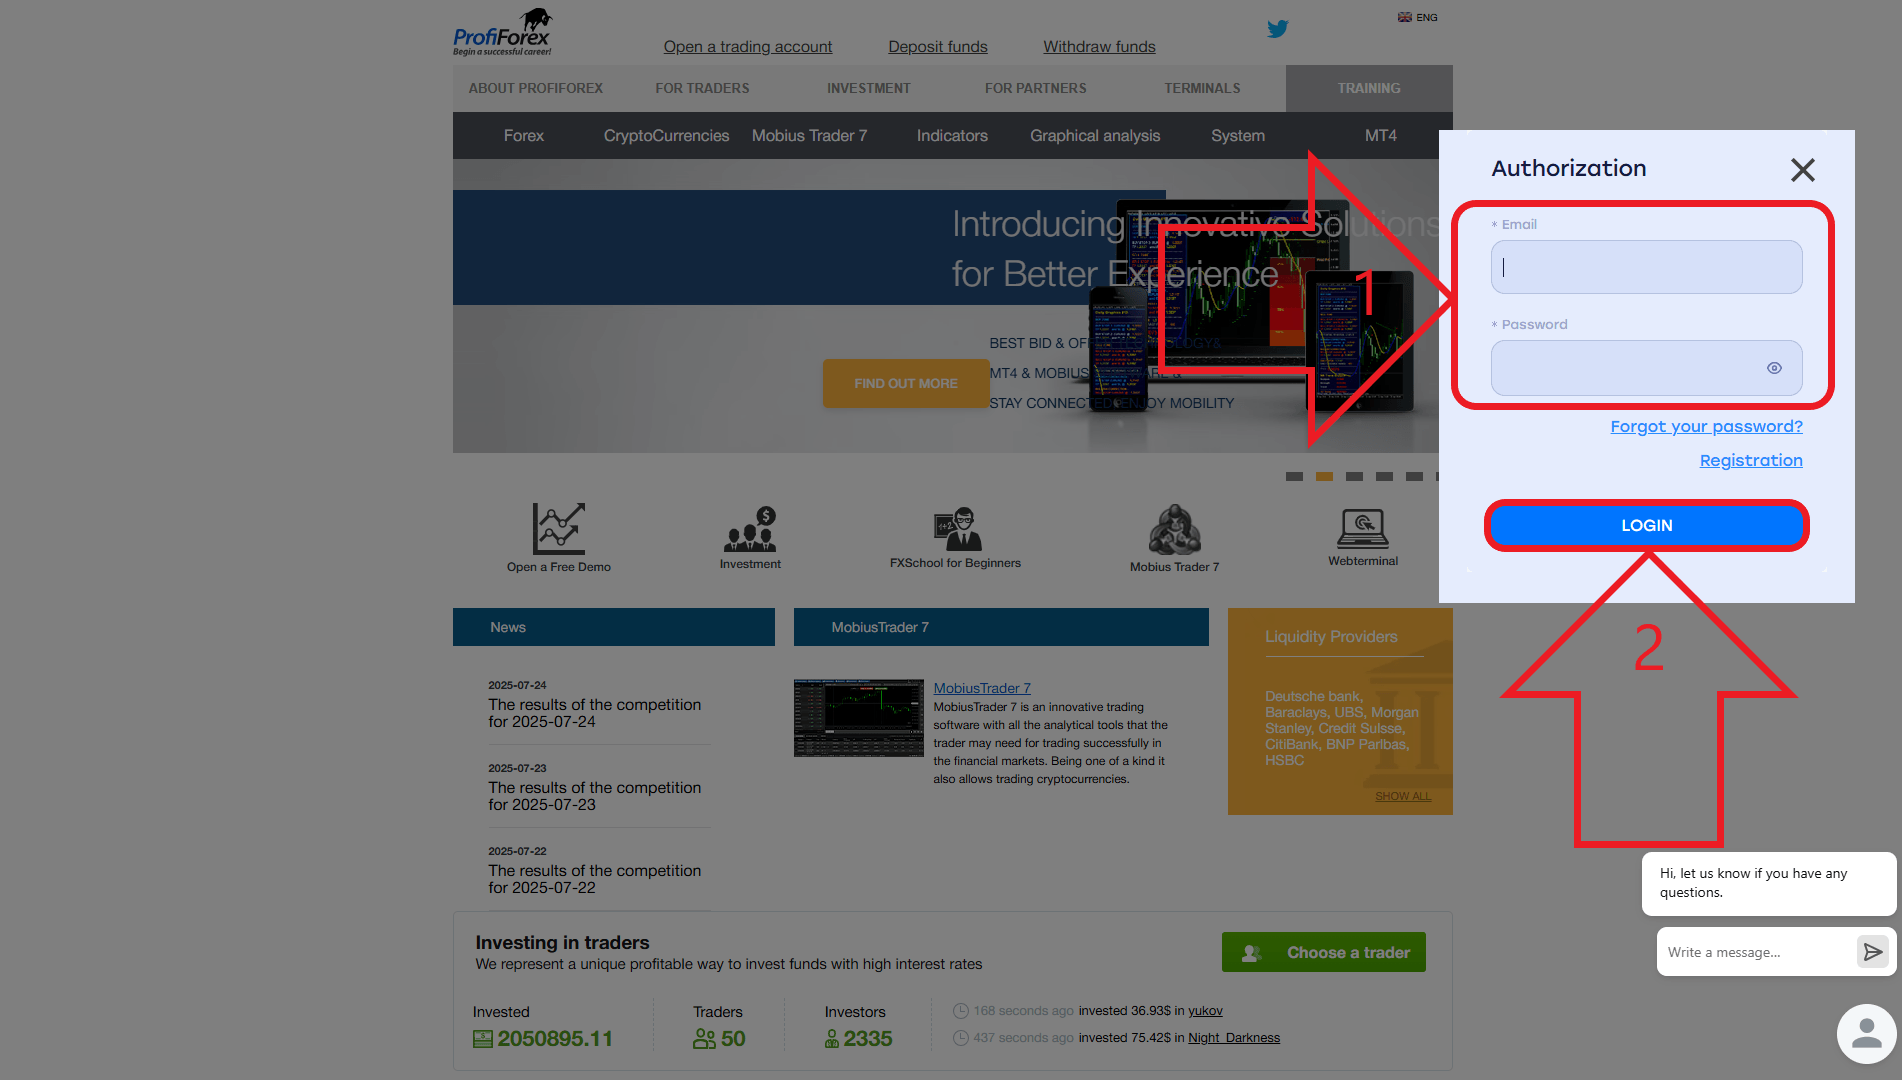Viewport: 1902px width, 1080px height.
Task: Click the Choose a trader button
Action: [1323, 952]
